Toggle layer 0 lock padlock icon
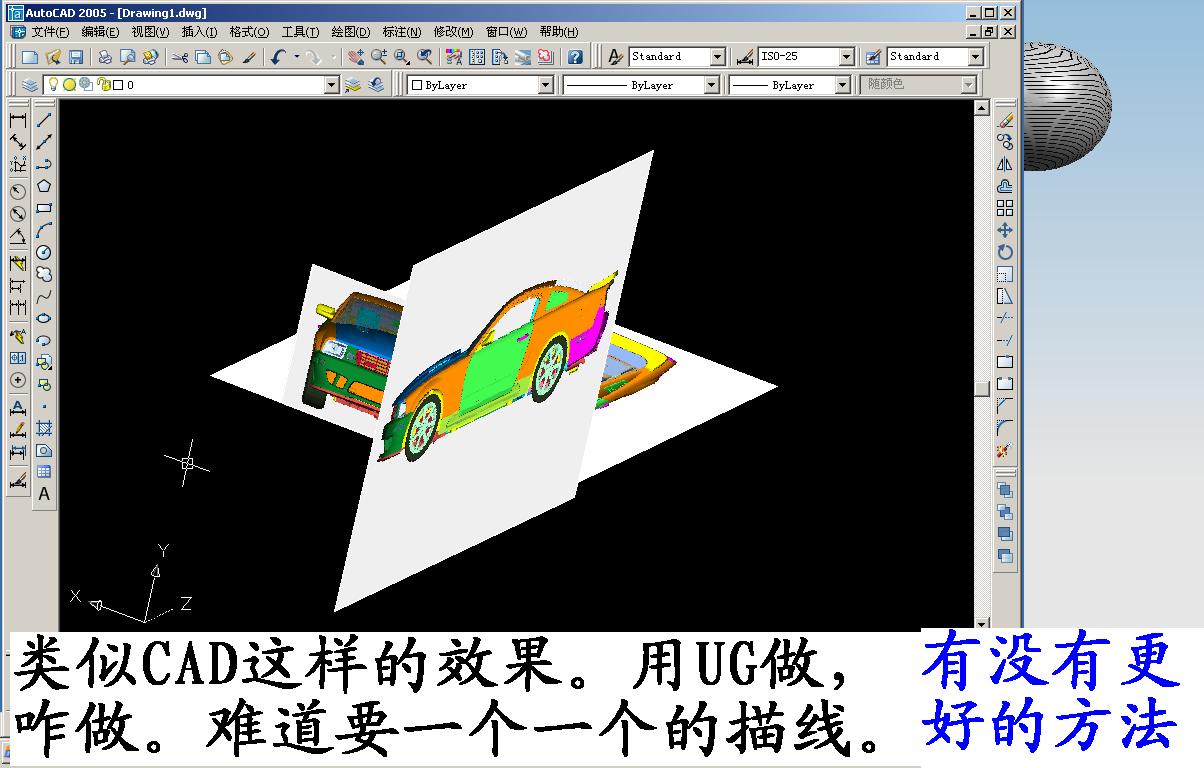 coord(103,85)
